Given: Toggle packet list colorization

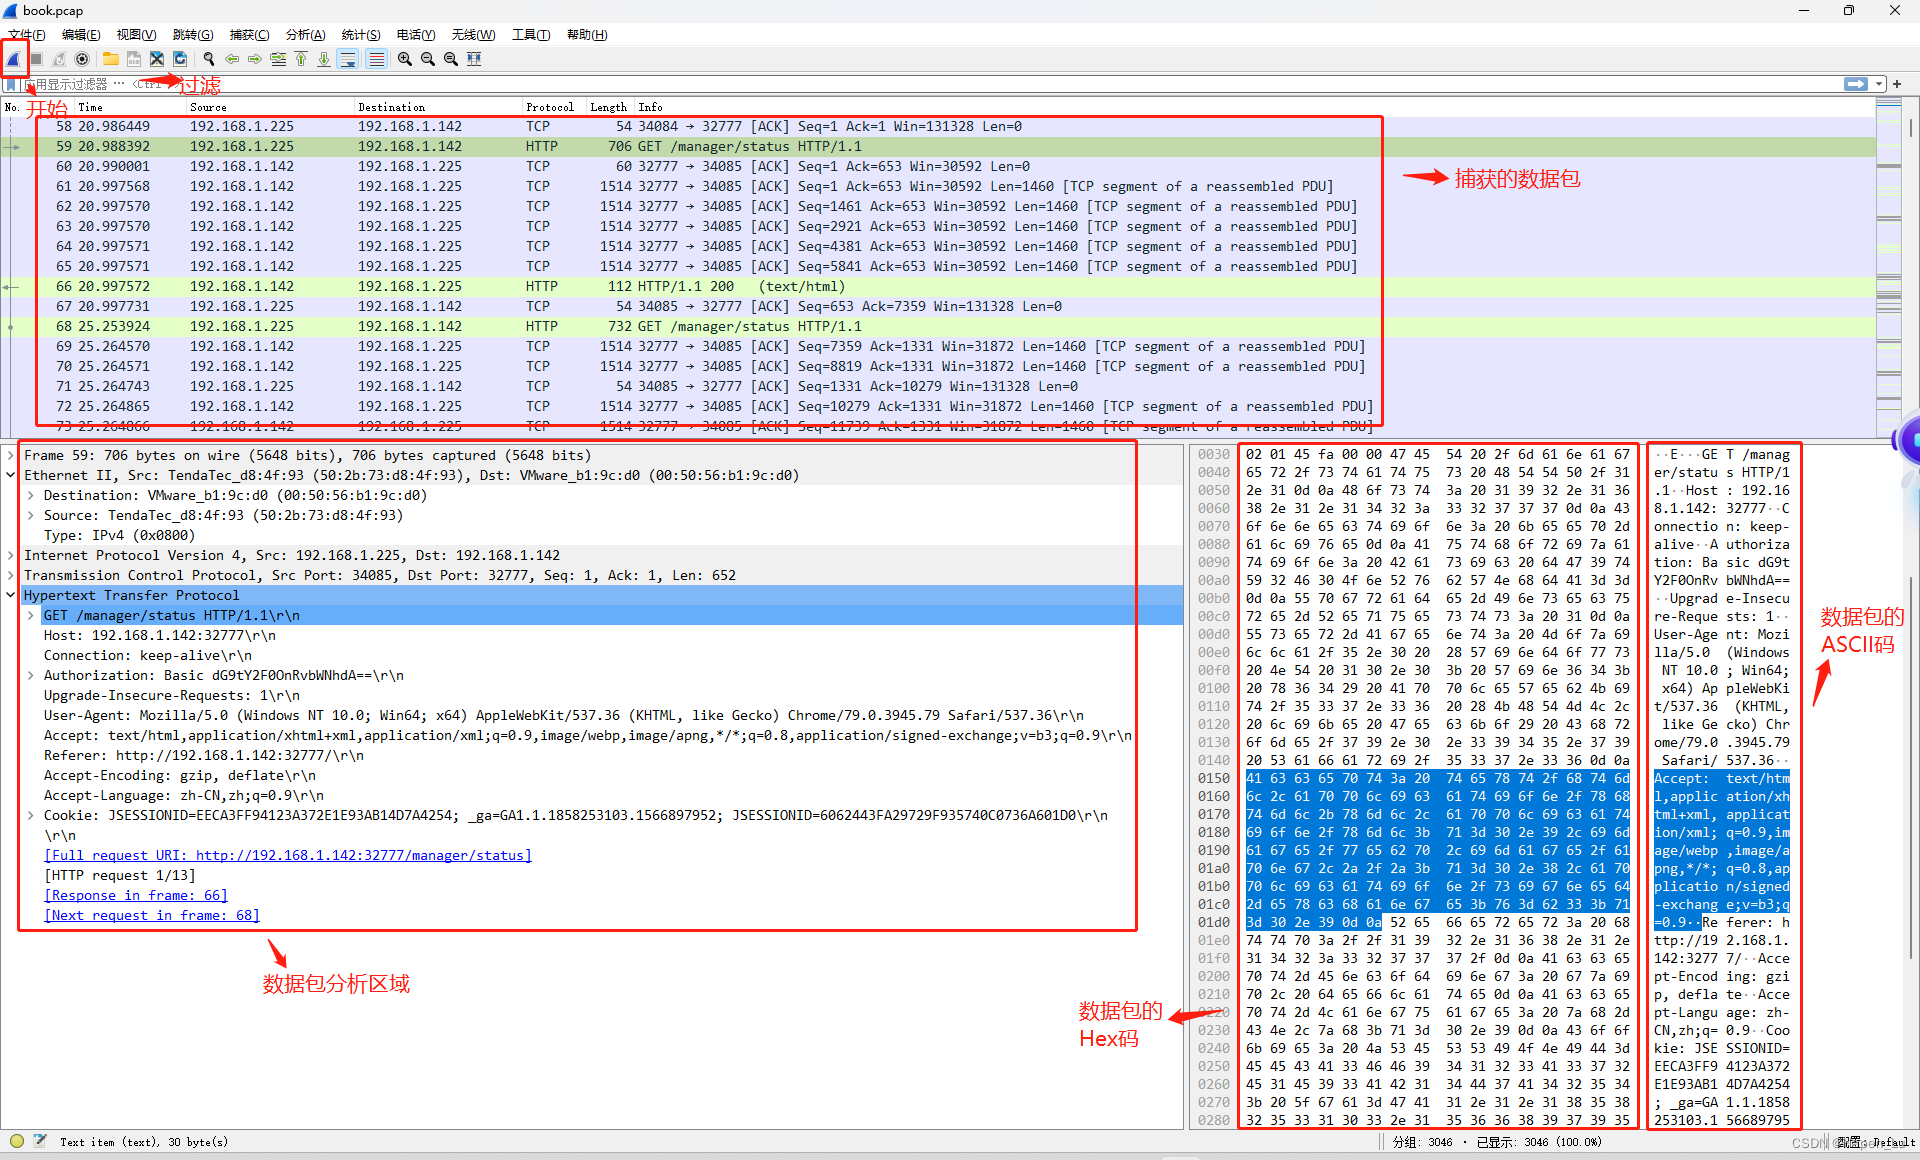Looking at the screenshot, I should (x=376, y=59).
